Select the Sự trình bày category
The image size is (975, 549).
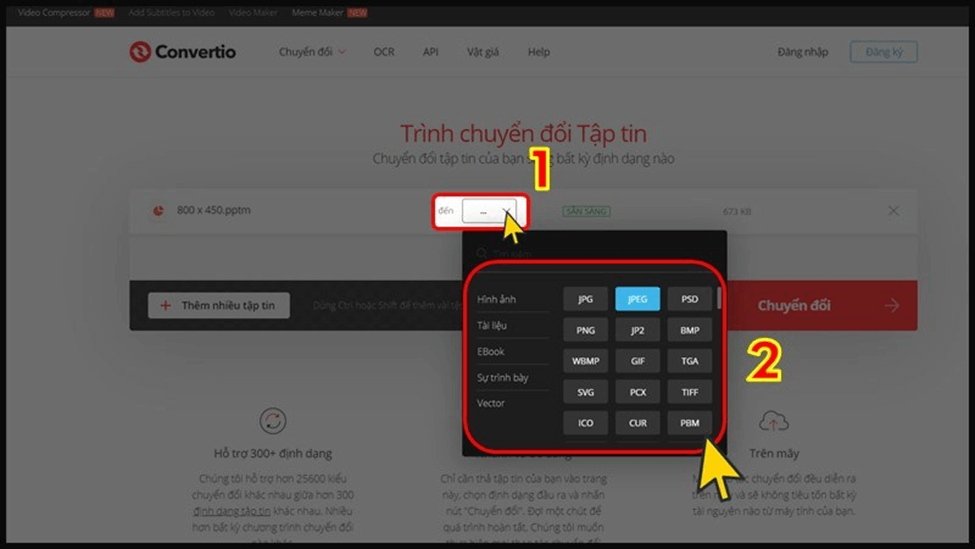(502, 377)
